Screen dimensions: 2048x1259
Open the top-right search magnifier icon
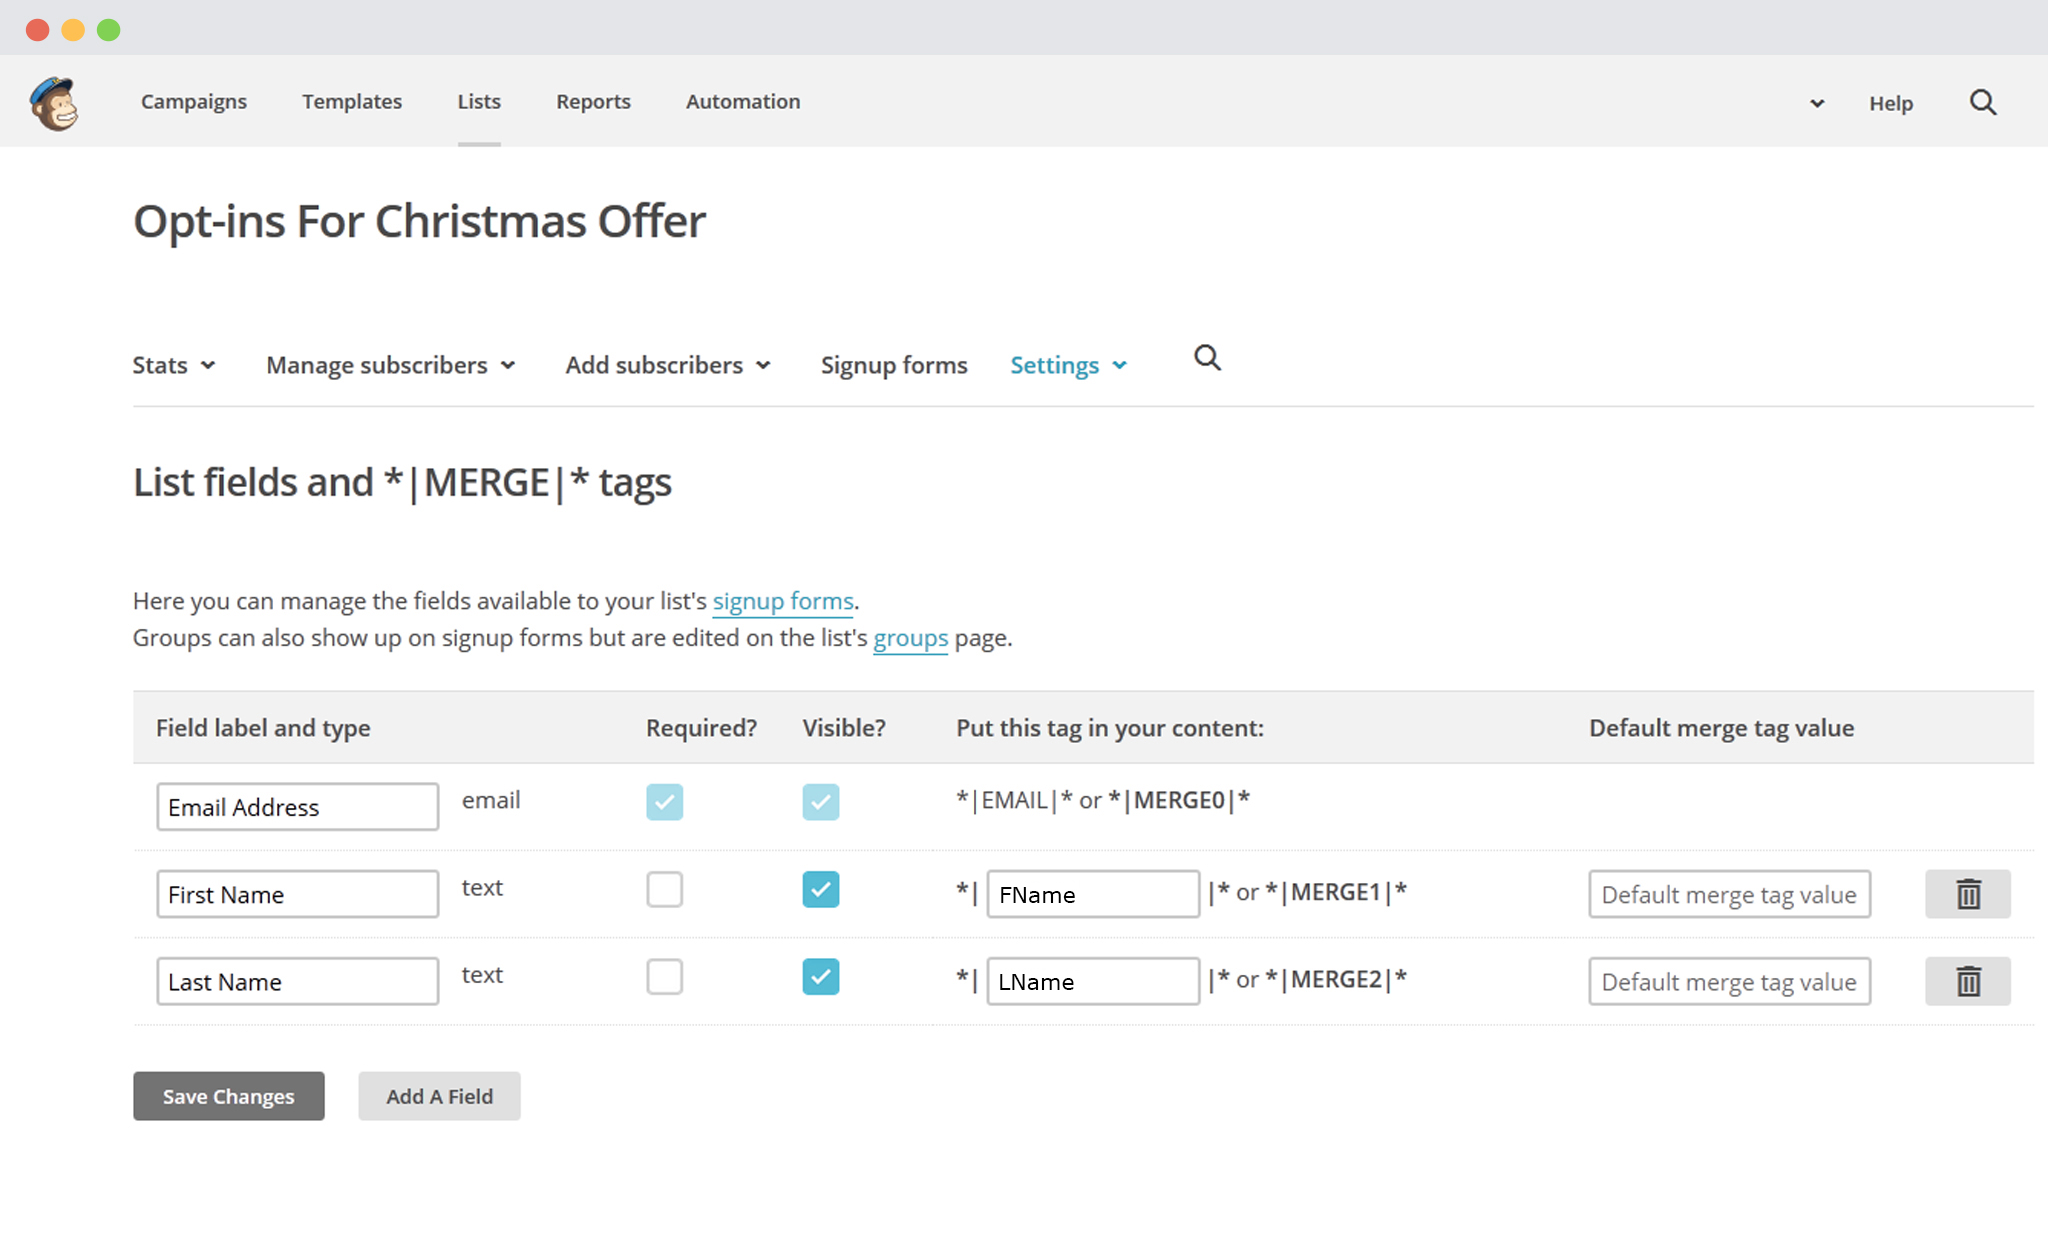(x=1983, y=102)
